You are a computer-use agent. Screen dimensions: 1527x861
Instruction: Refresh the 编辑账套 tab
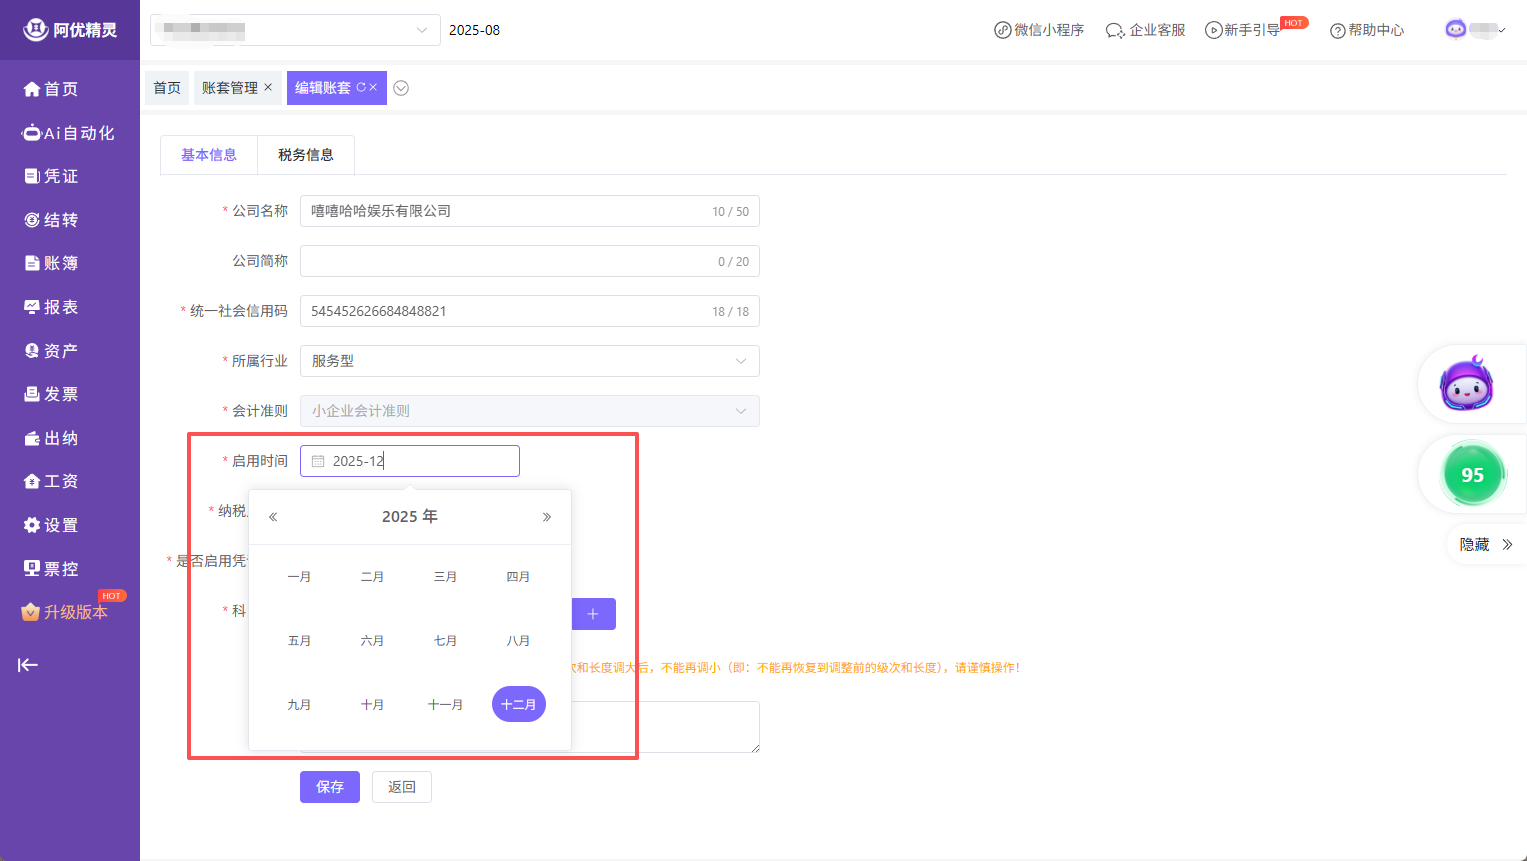(x=361, y=87)
